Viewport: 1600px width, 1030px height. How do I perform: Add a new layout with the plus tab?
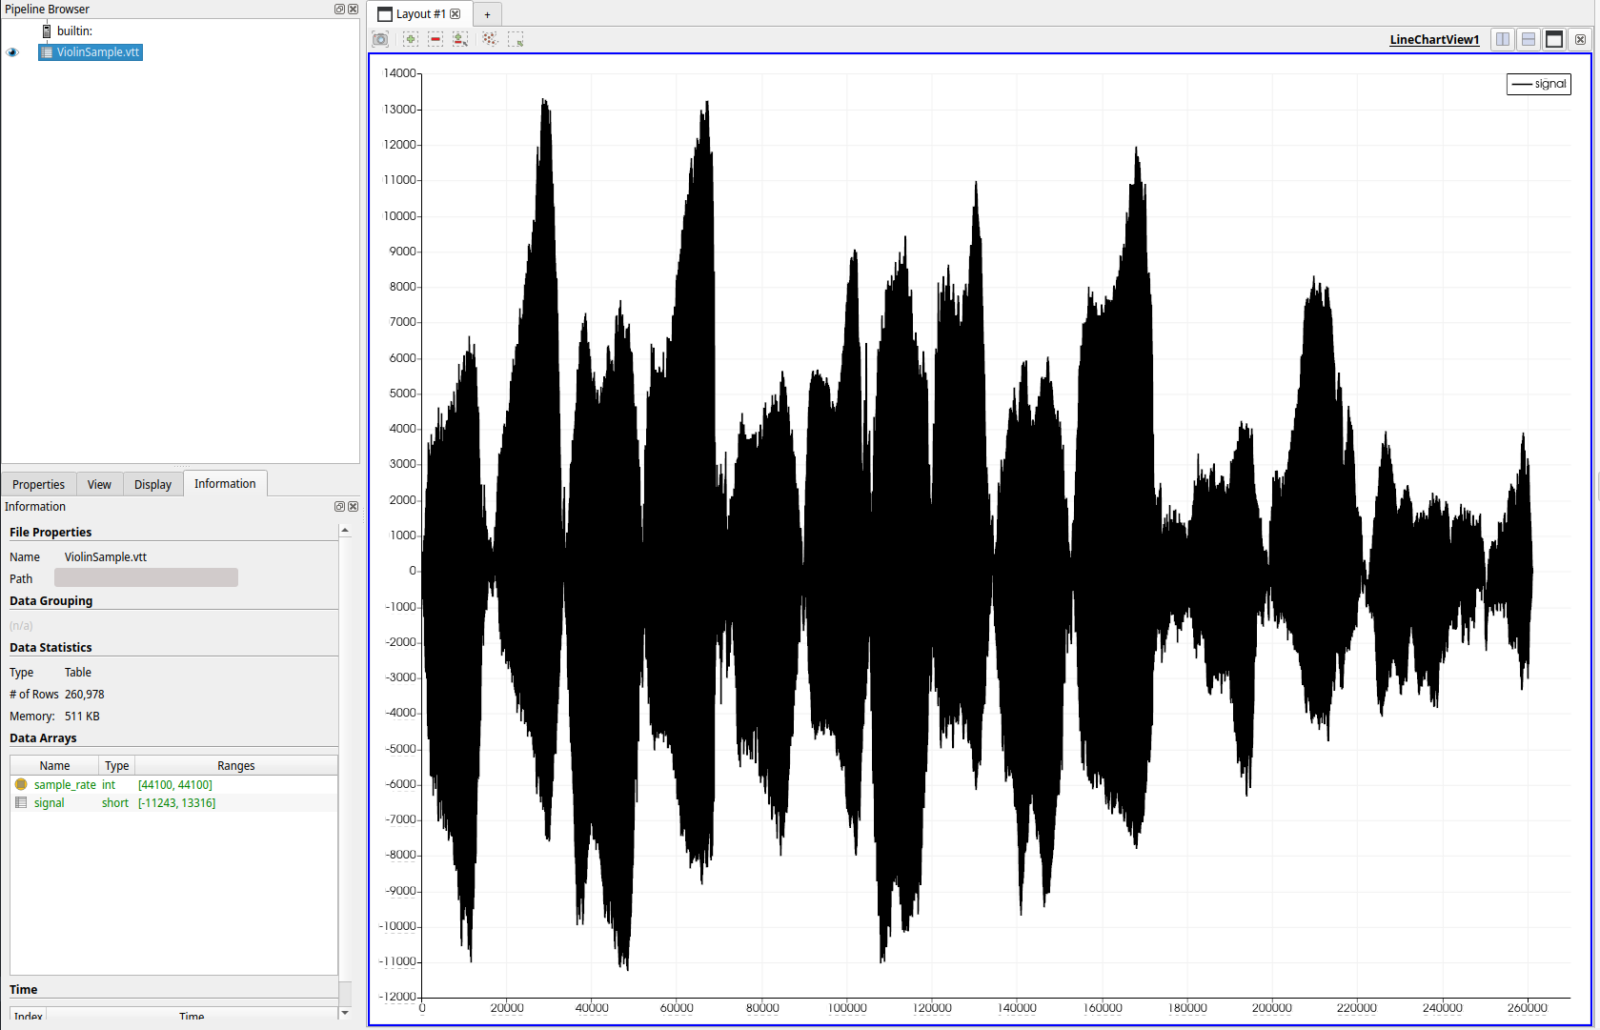point(487,14)
